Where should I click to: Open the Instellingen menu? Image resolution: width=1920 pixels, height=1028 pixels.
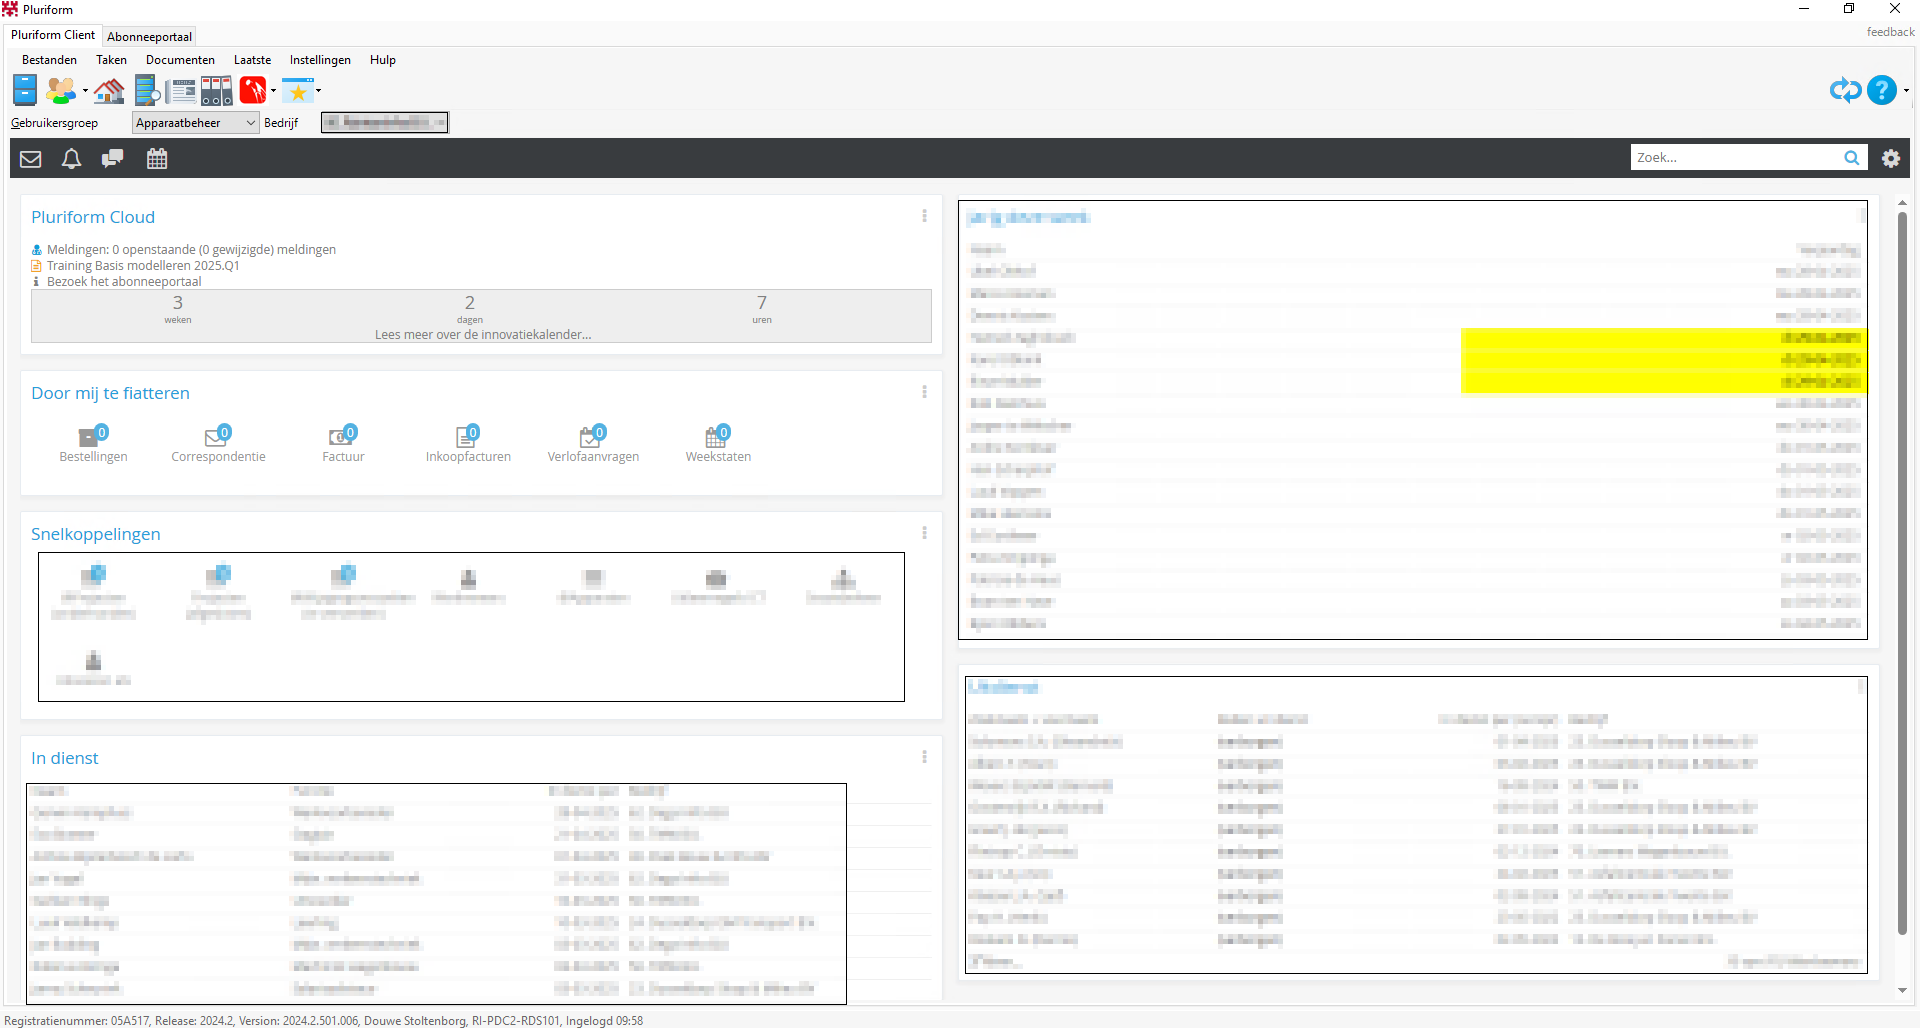[x=320, y=60]
